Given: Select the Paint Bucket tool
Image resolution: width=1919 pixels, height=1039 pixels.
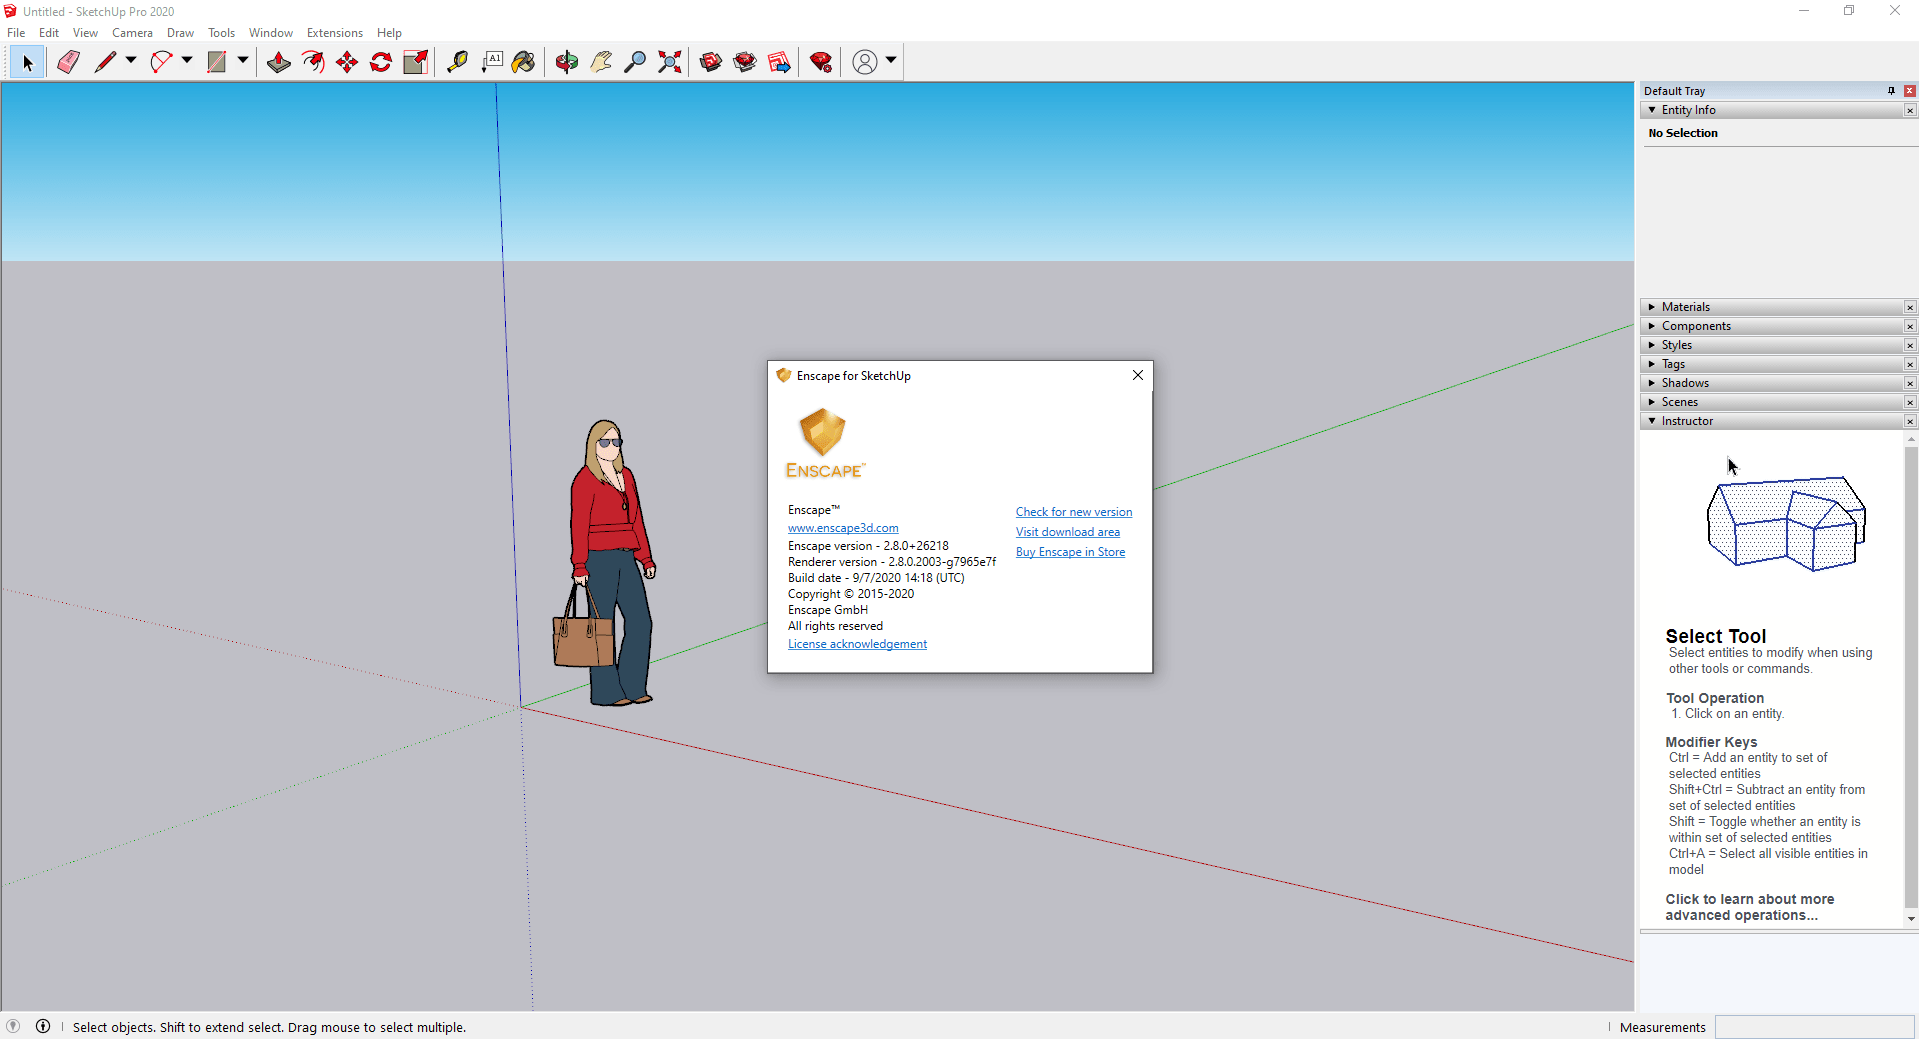Looking at the screenshot, I should tap(523, 62).
